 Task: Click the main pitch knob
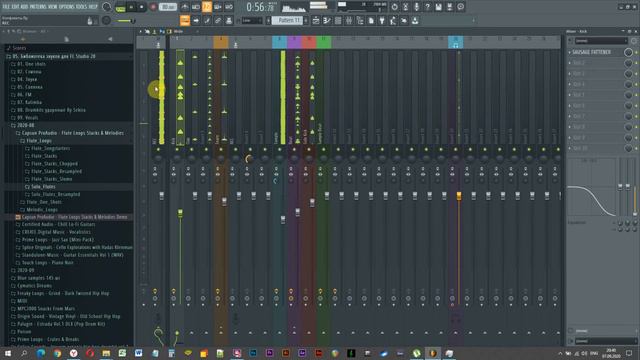tap(106, 20)
